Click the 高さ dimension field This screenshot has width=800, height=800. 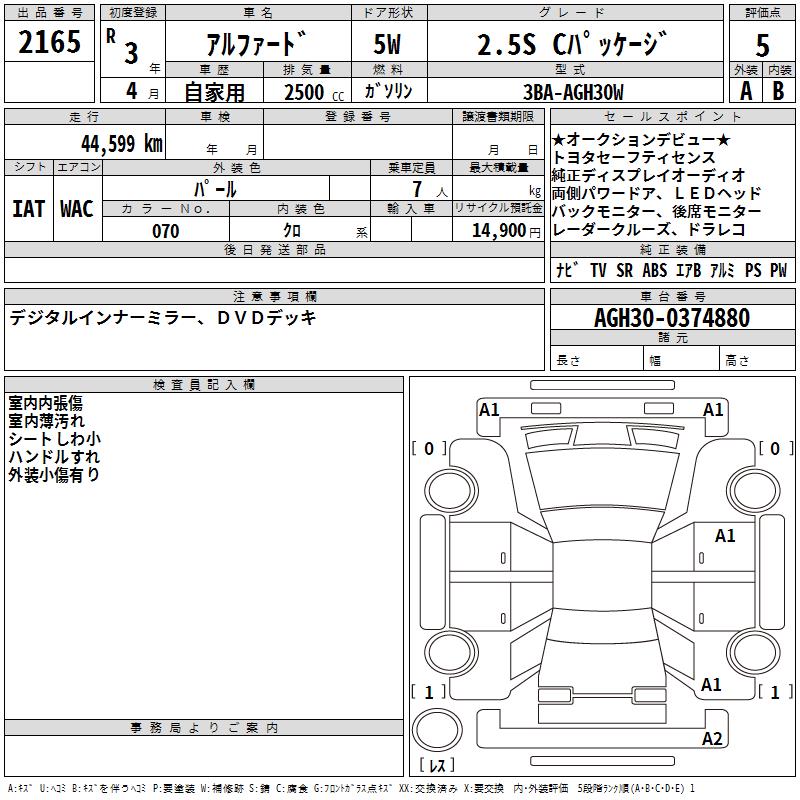(x=757, y=358)
